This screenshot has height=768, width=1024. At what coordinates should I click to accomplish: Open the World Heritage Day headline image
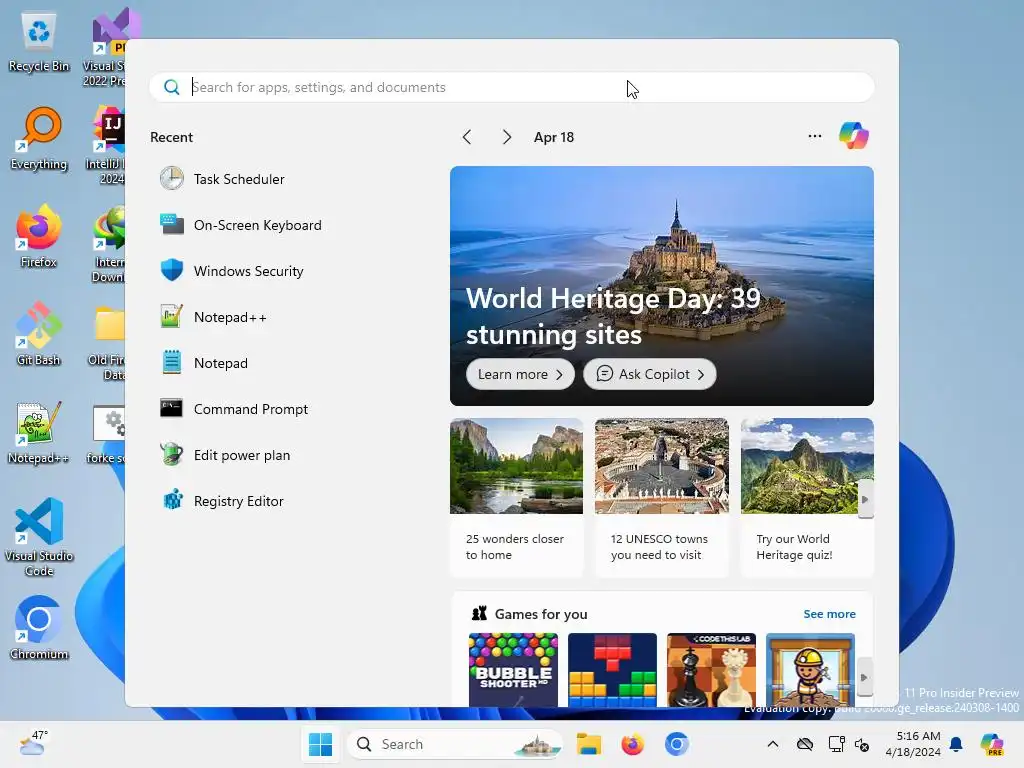tap(662, 285)
